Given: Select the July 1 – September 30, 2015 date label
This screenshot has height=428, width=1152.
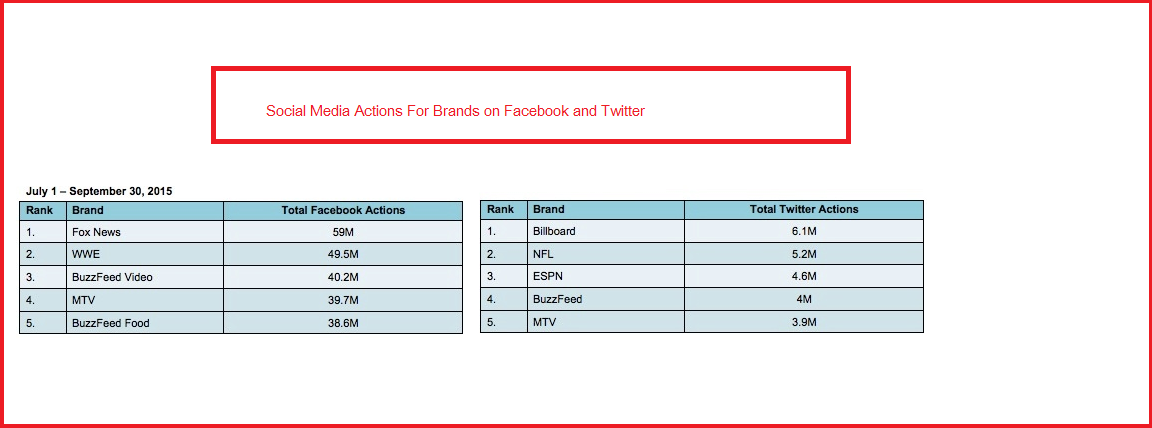Looking at the screenshot, I should coord(99,190).
